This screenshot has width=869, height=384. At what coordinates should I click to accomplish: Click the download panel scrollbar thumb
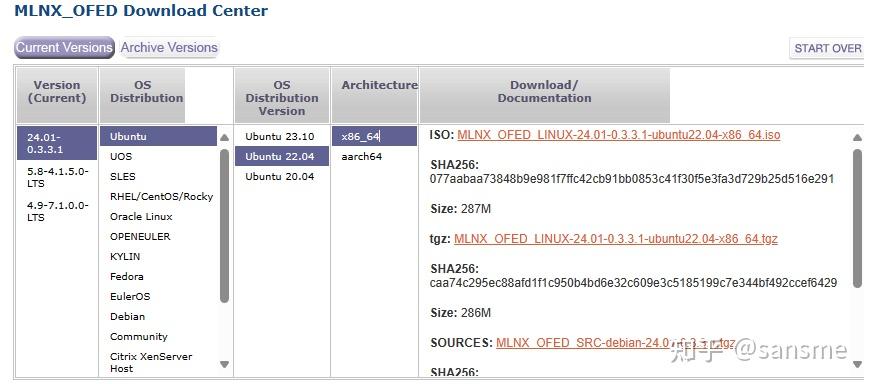(857, 218)
